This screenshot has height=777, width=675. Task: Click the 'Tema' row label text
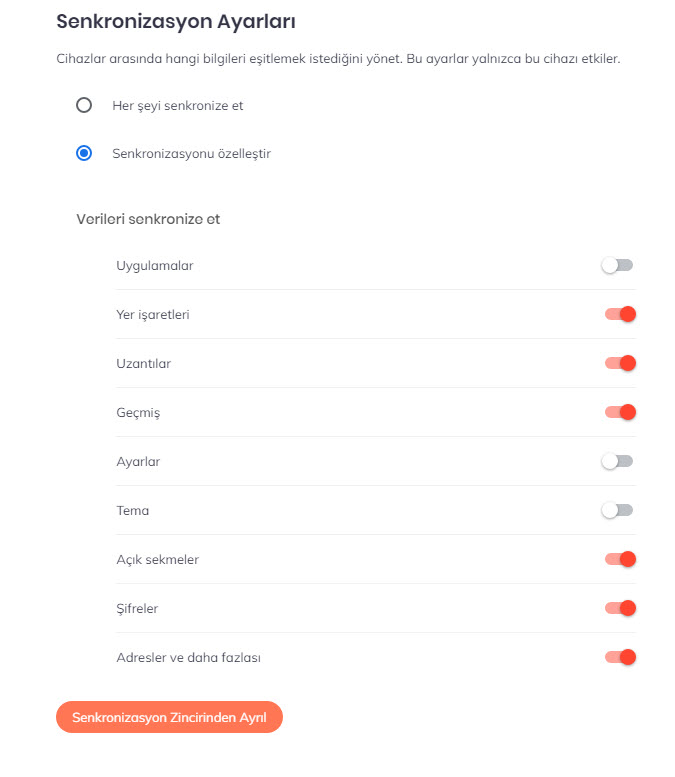(x=132, y=510)
